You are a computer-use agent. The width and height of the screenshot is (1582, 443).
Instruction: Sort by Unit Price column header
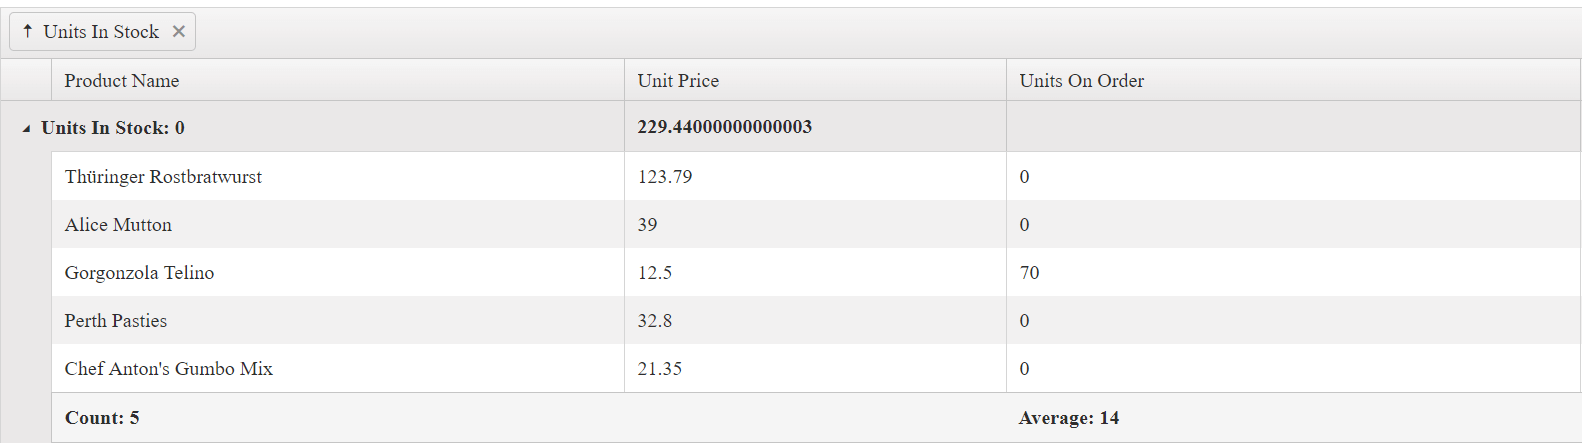[678, 81]
